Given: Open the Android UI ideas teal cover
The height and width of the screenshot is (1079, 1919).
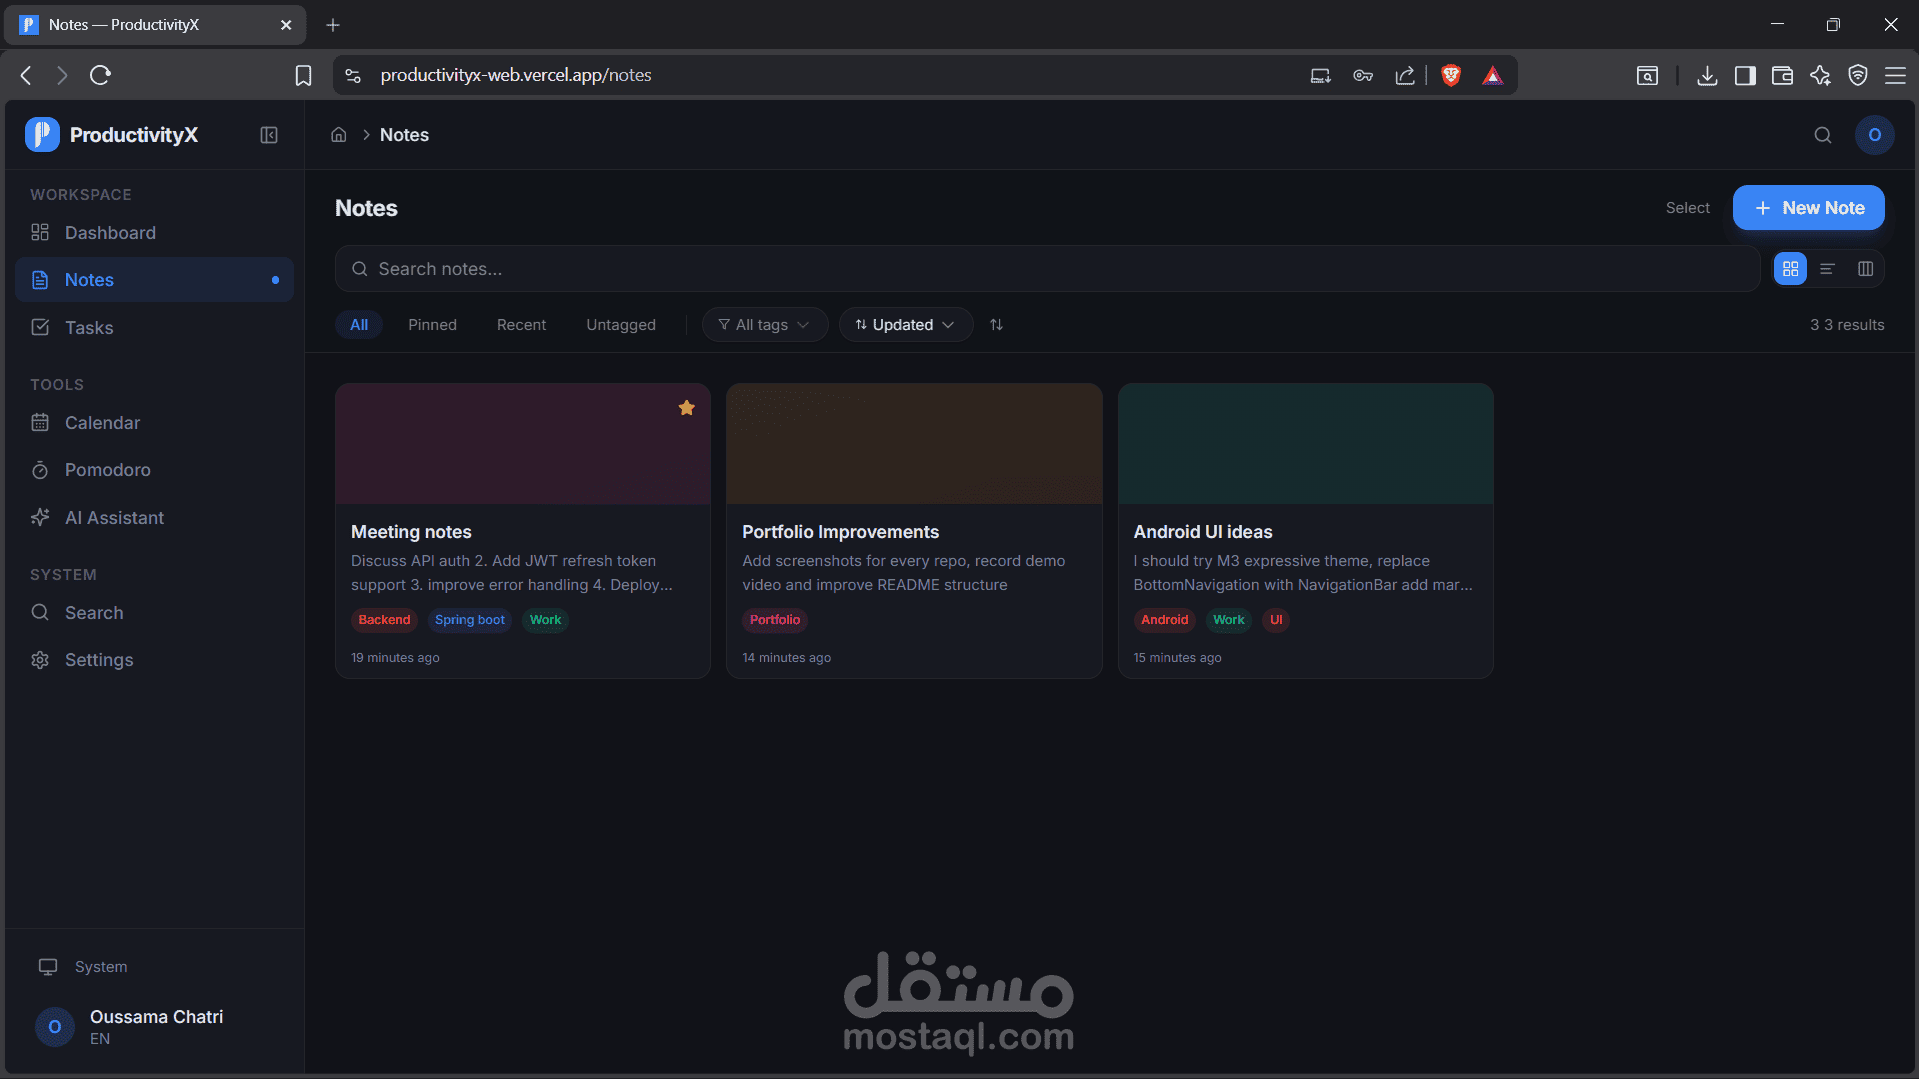Looking at the screenshot, I should click(x=1305, y=444).
